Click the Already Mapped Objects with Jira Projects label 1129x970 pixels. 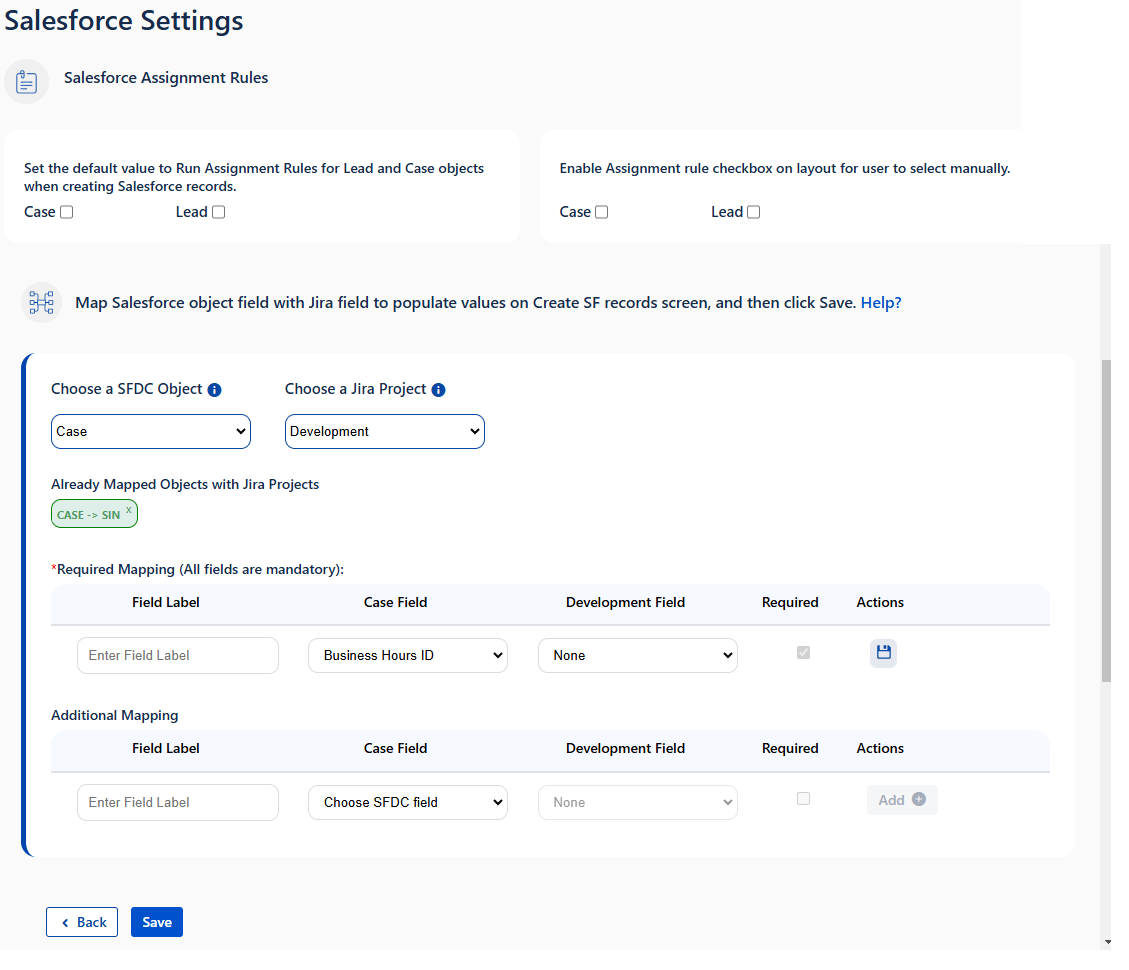click(185, 485)
